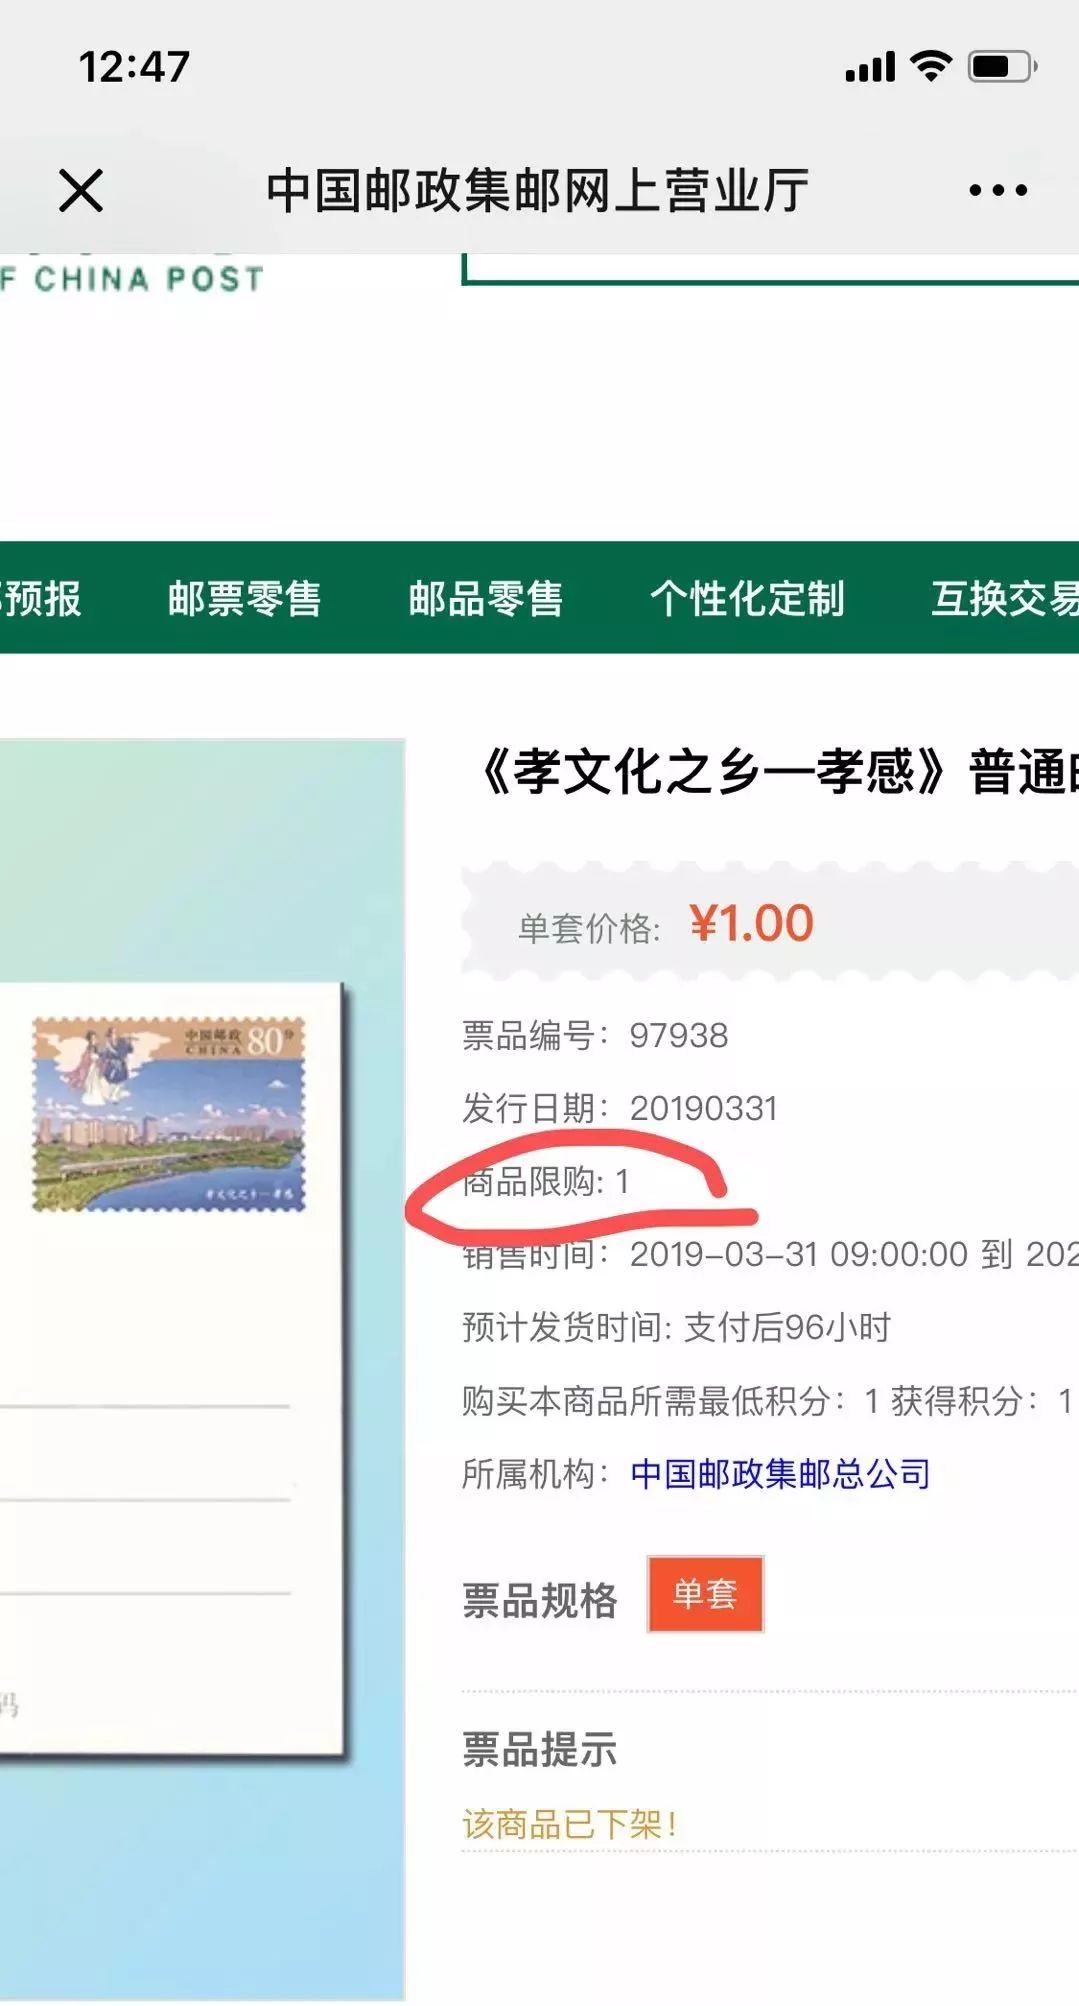This screenshot has width=1079, height=2006.
Task: Open 邮票零售 tab in green navigation
Action: (244, 598)
